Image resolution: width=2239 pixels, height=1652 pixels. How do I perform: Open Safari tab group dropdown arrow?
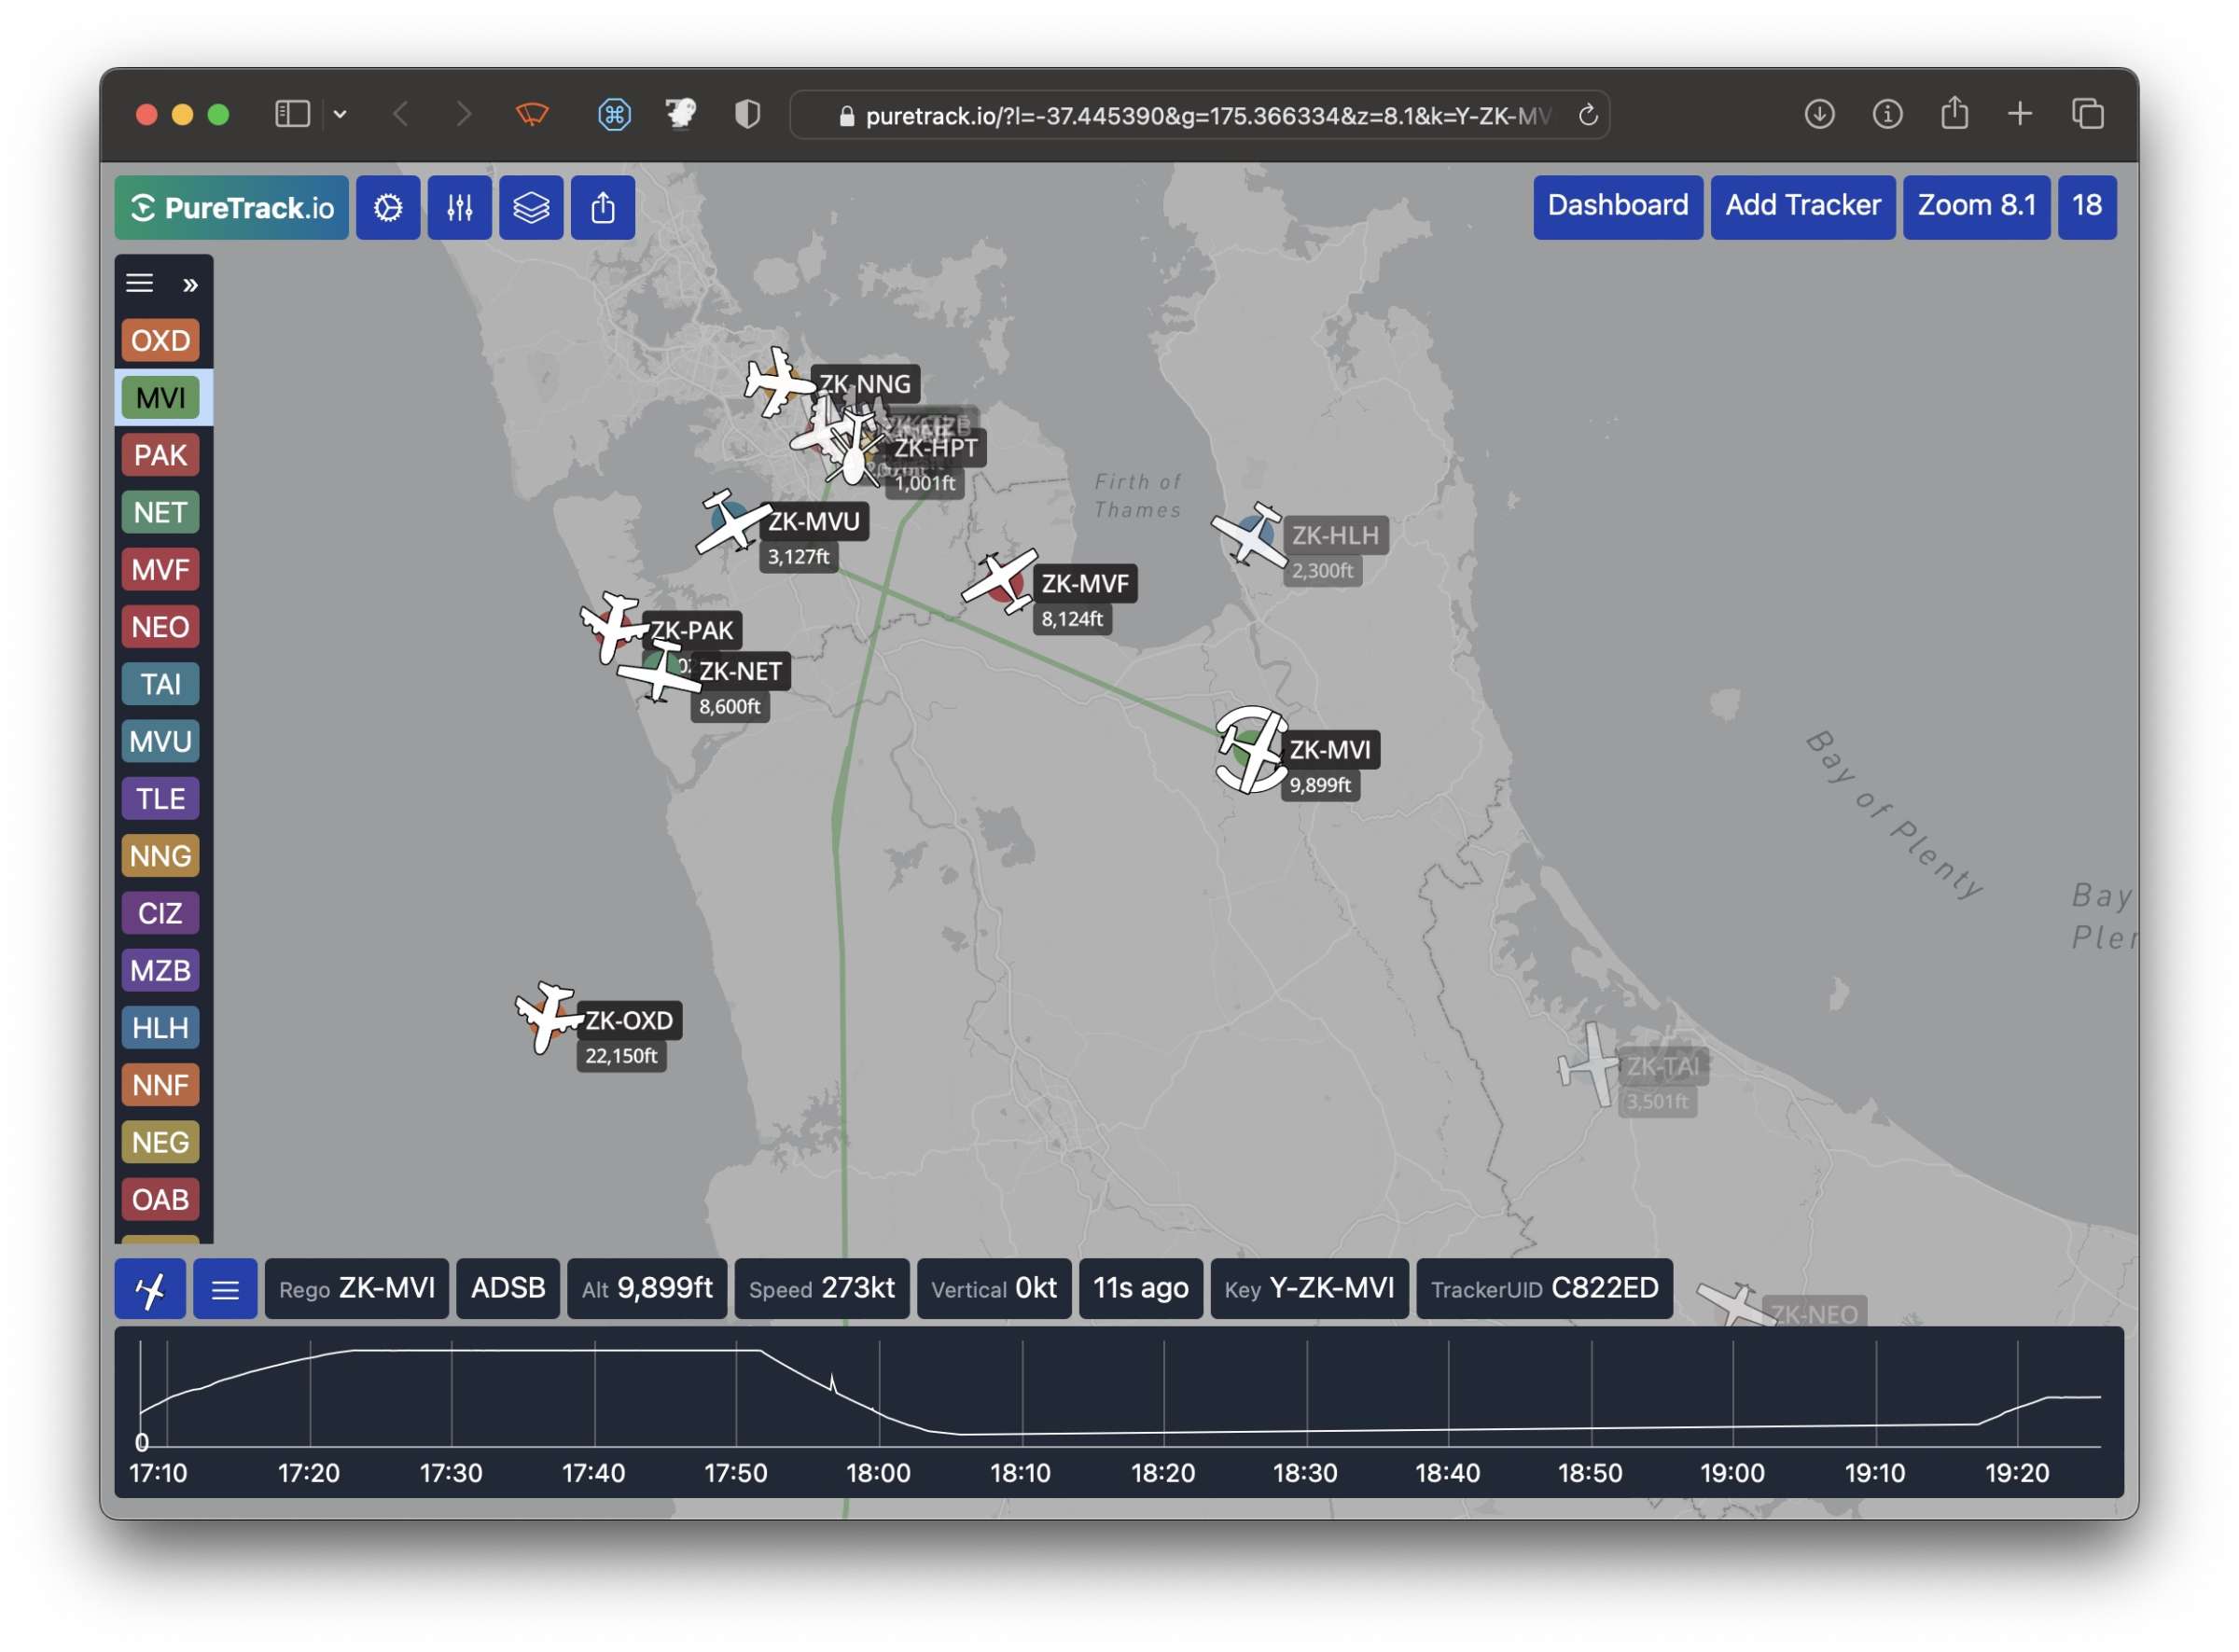(x=340, y=114)
